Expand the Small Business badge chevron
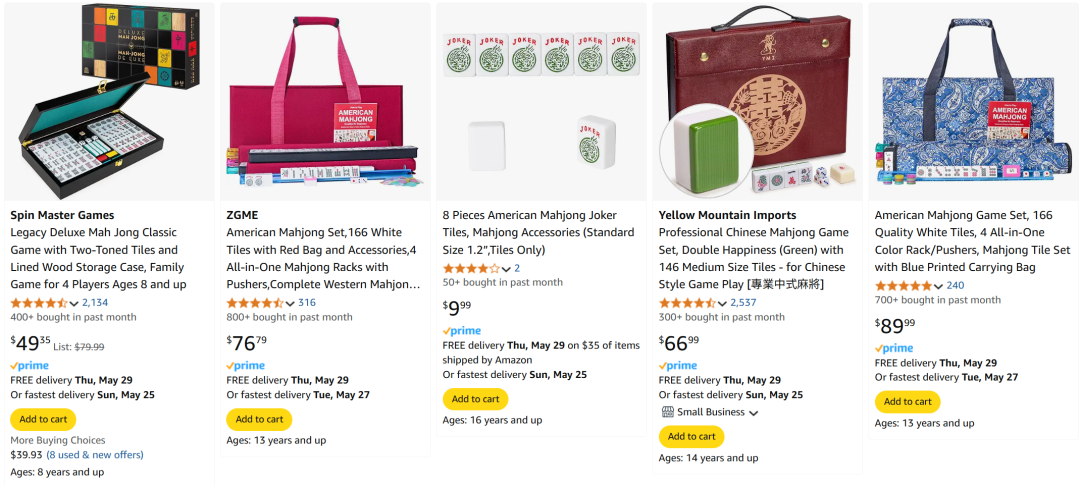 753,413
